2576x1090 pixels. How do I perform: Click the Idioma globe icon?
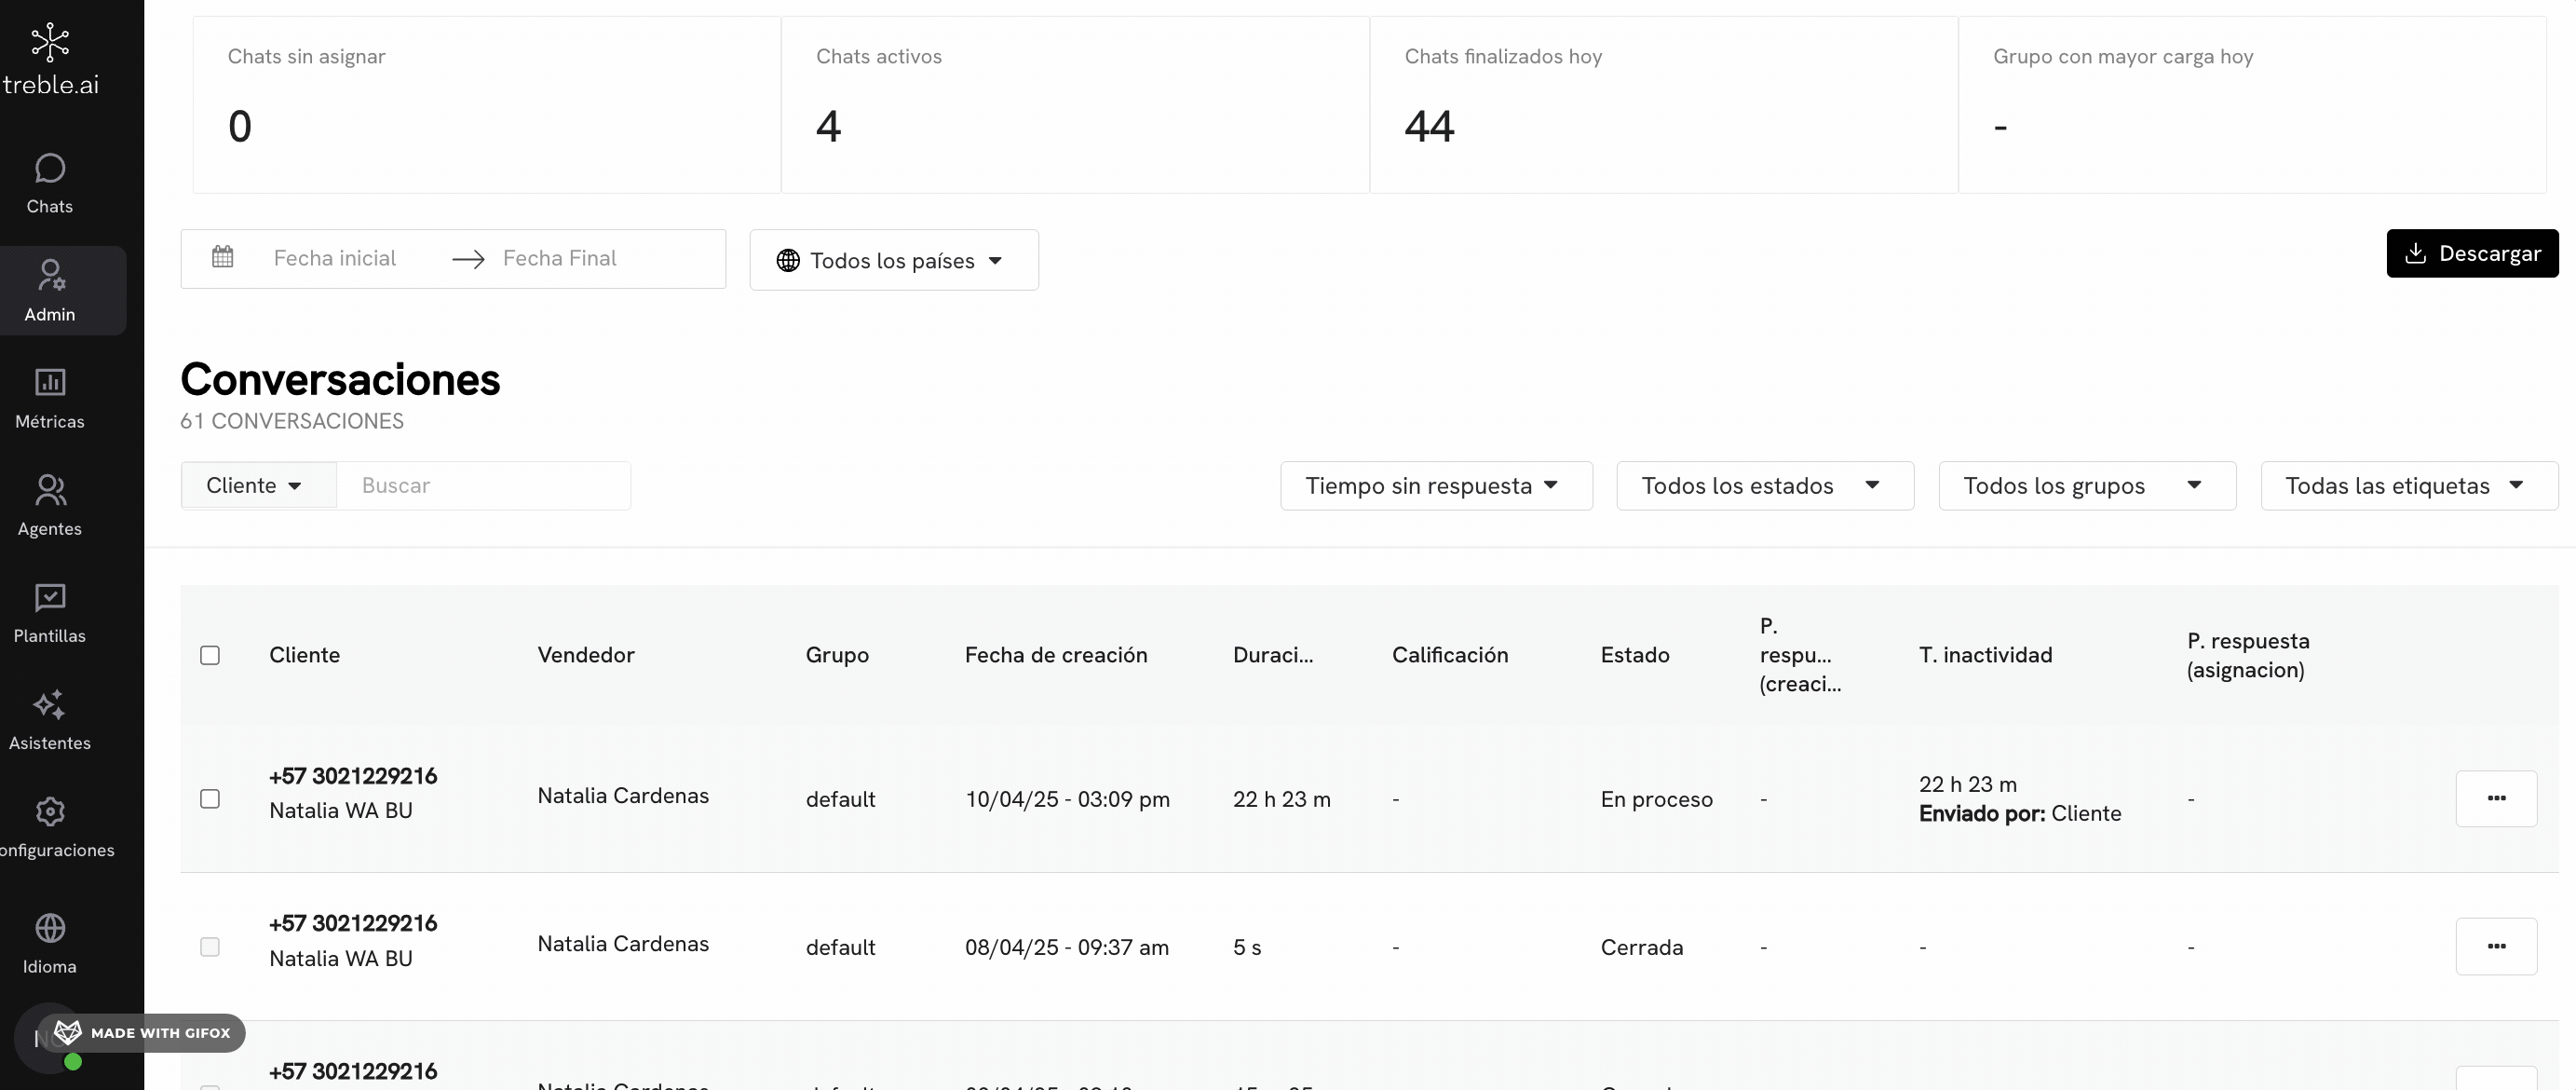pyautogui.click(x=49, y=929)
